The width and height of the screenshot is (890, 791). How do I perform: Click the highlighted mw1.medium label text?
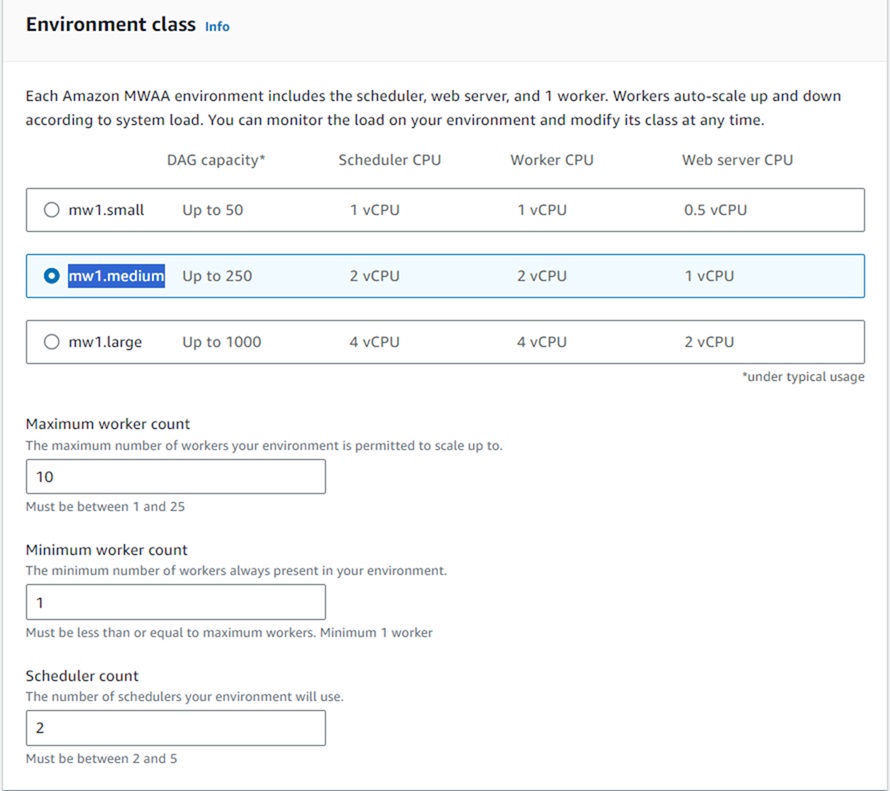pyautogui.click(x=116, y=276)
